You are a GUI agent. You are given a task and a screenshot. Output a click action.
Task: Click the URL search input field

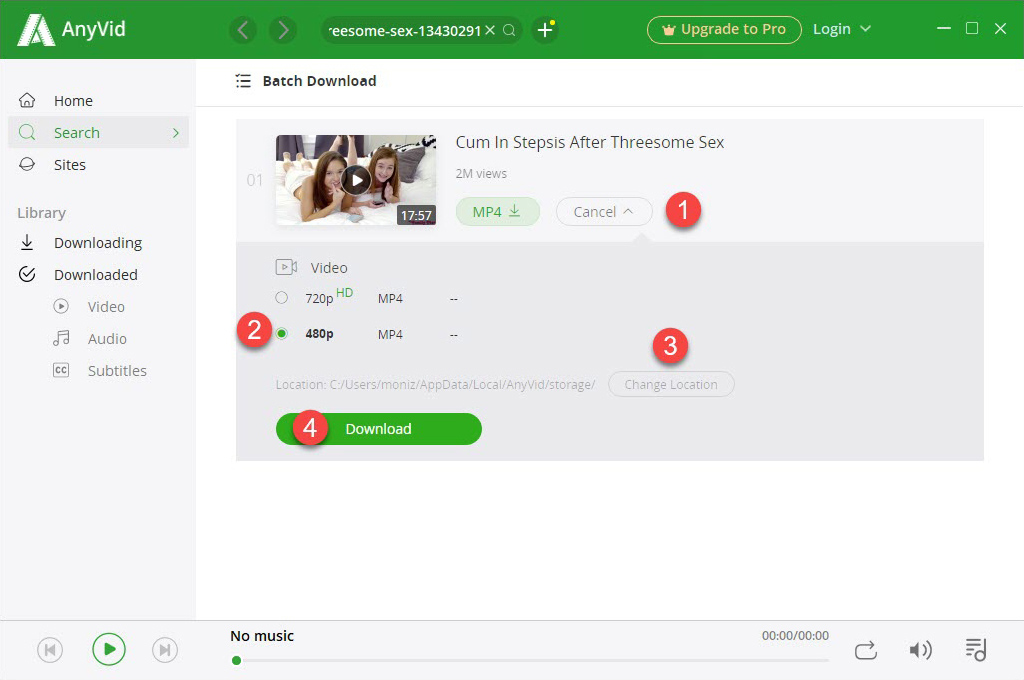click(x=404, y=30)
